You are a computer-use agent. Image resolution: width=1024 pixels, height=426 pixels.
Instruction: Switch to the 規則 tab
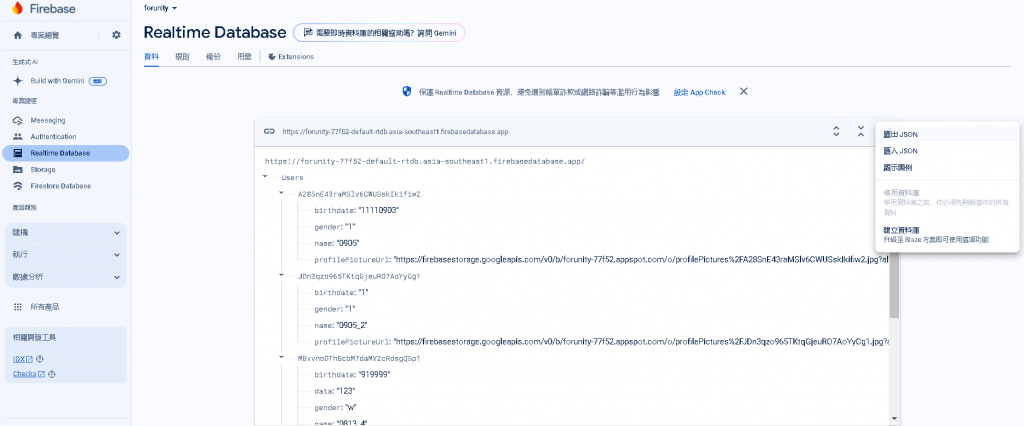[182, 57]
